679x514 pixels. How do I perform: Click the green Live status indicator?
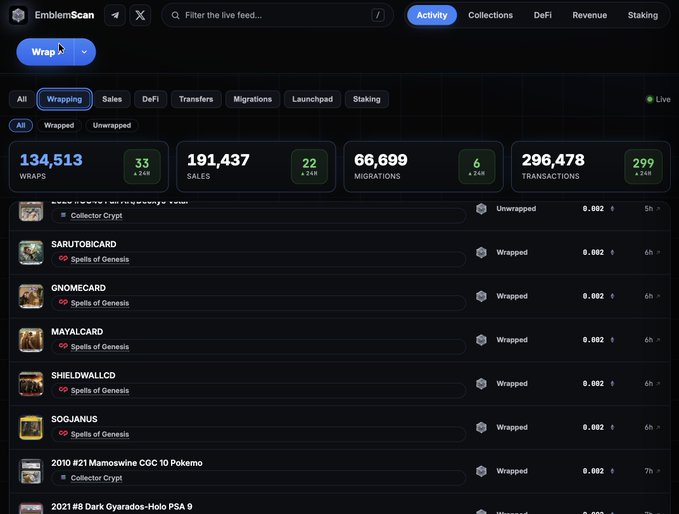coord(658,99)
